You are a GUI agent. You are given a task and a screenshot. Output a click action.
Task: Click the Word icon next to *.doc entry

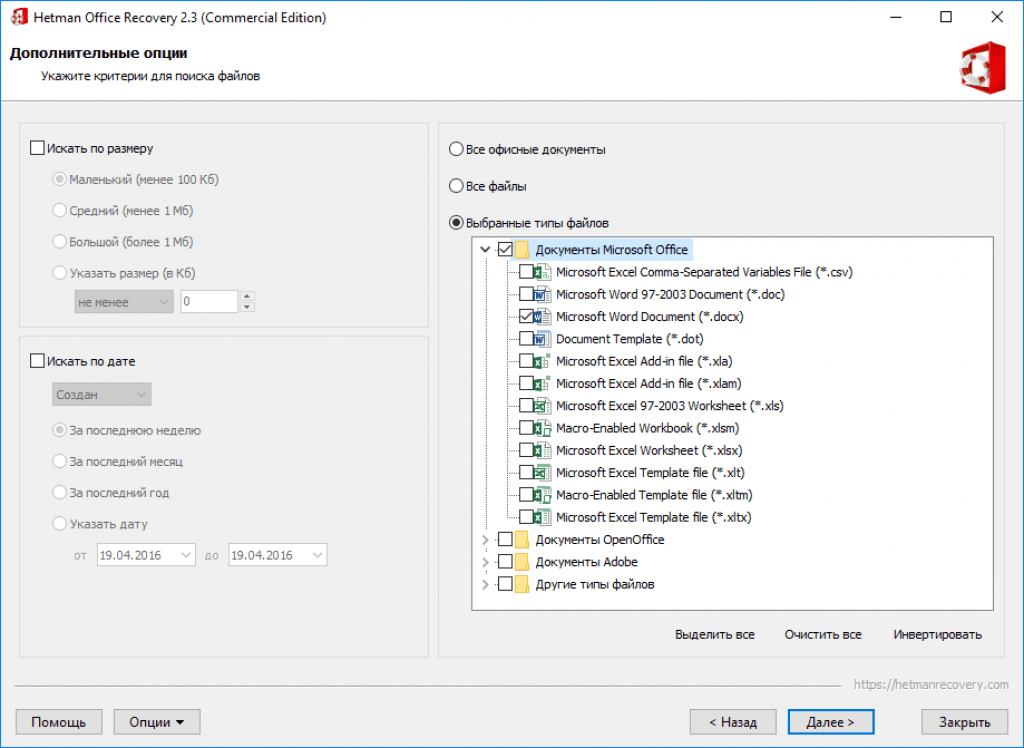543,294
